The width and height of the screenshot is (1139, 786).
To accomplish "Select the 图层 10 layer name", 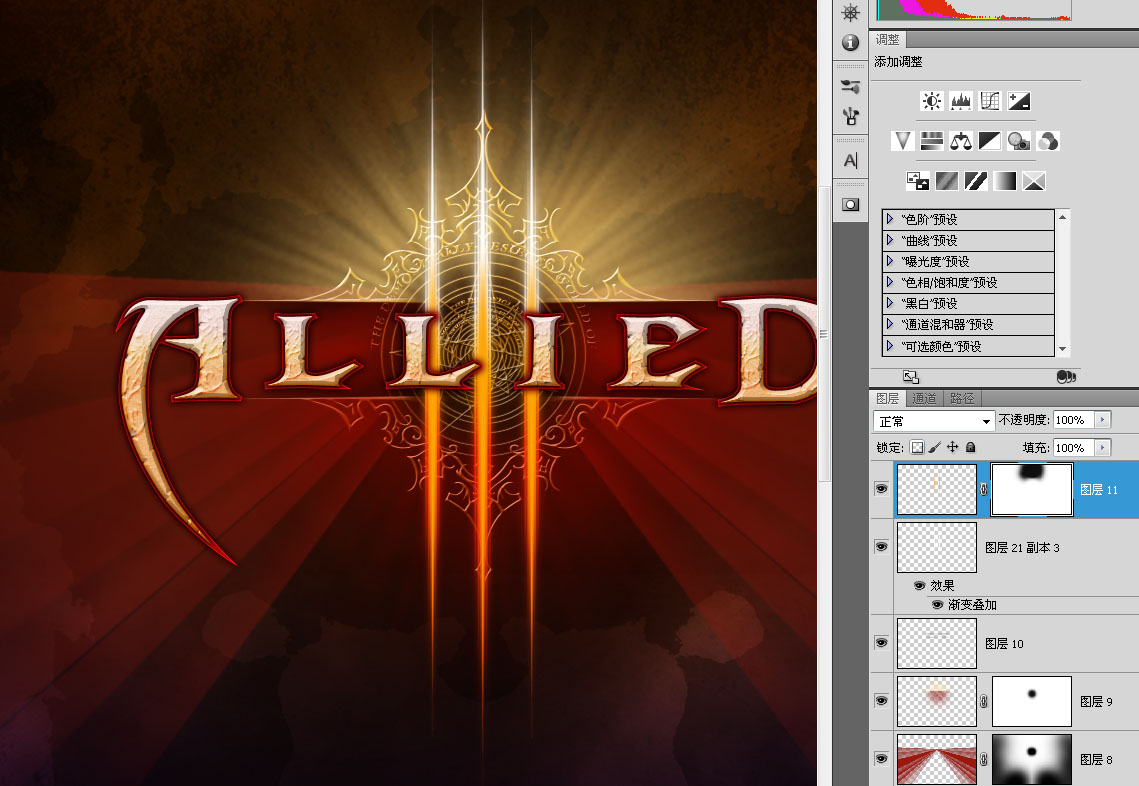I will pyautogui.click(x=1004, y=644).
